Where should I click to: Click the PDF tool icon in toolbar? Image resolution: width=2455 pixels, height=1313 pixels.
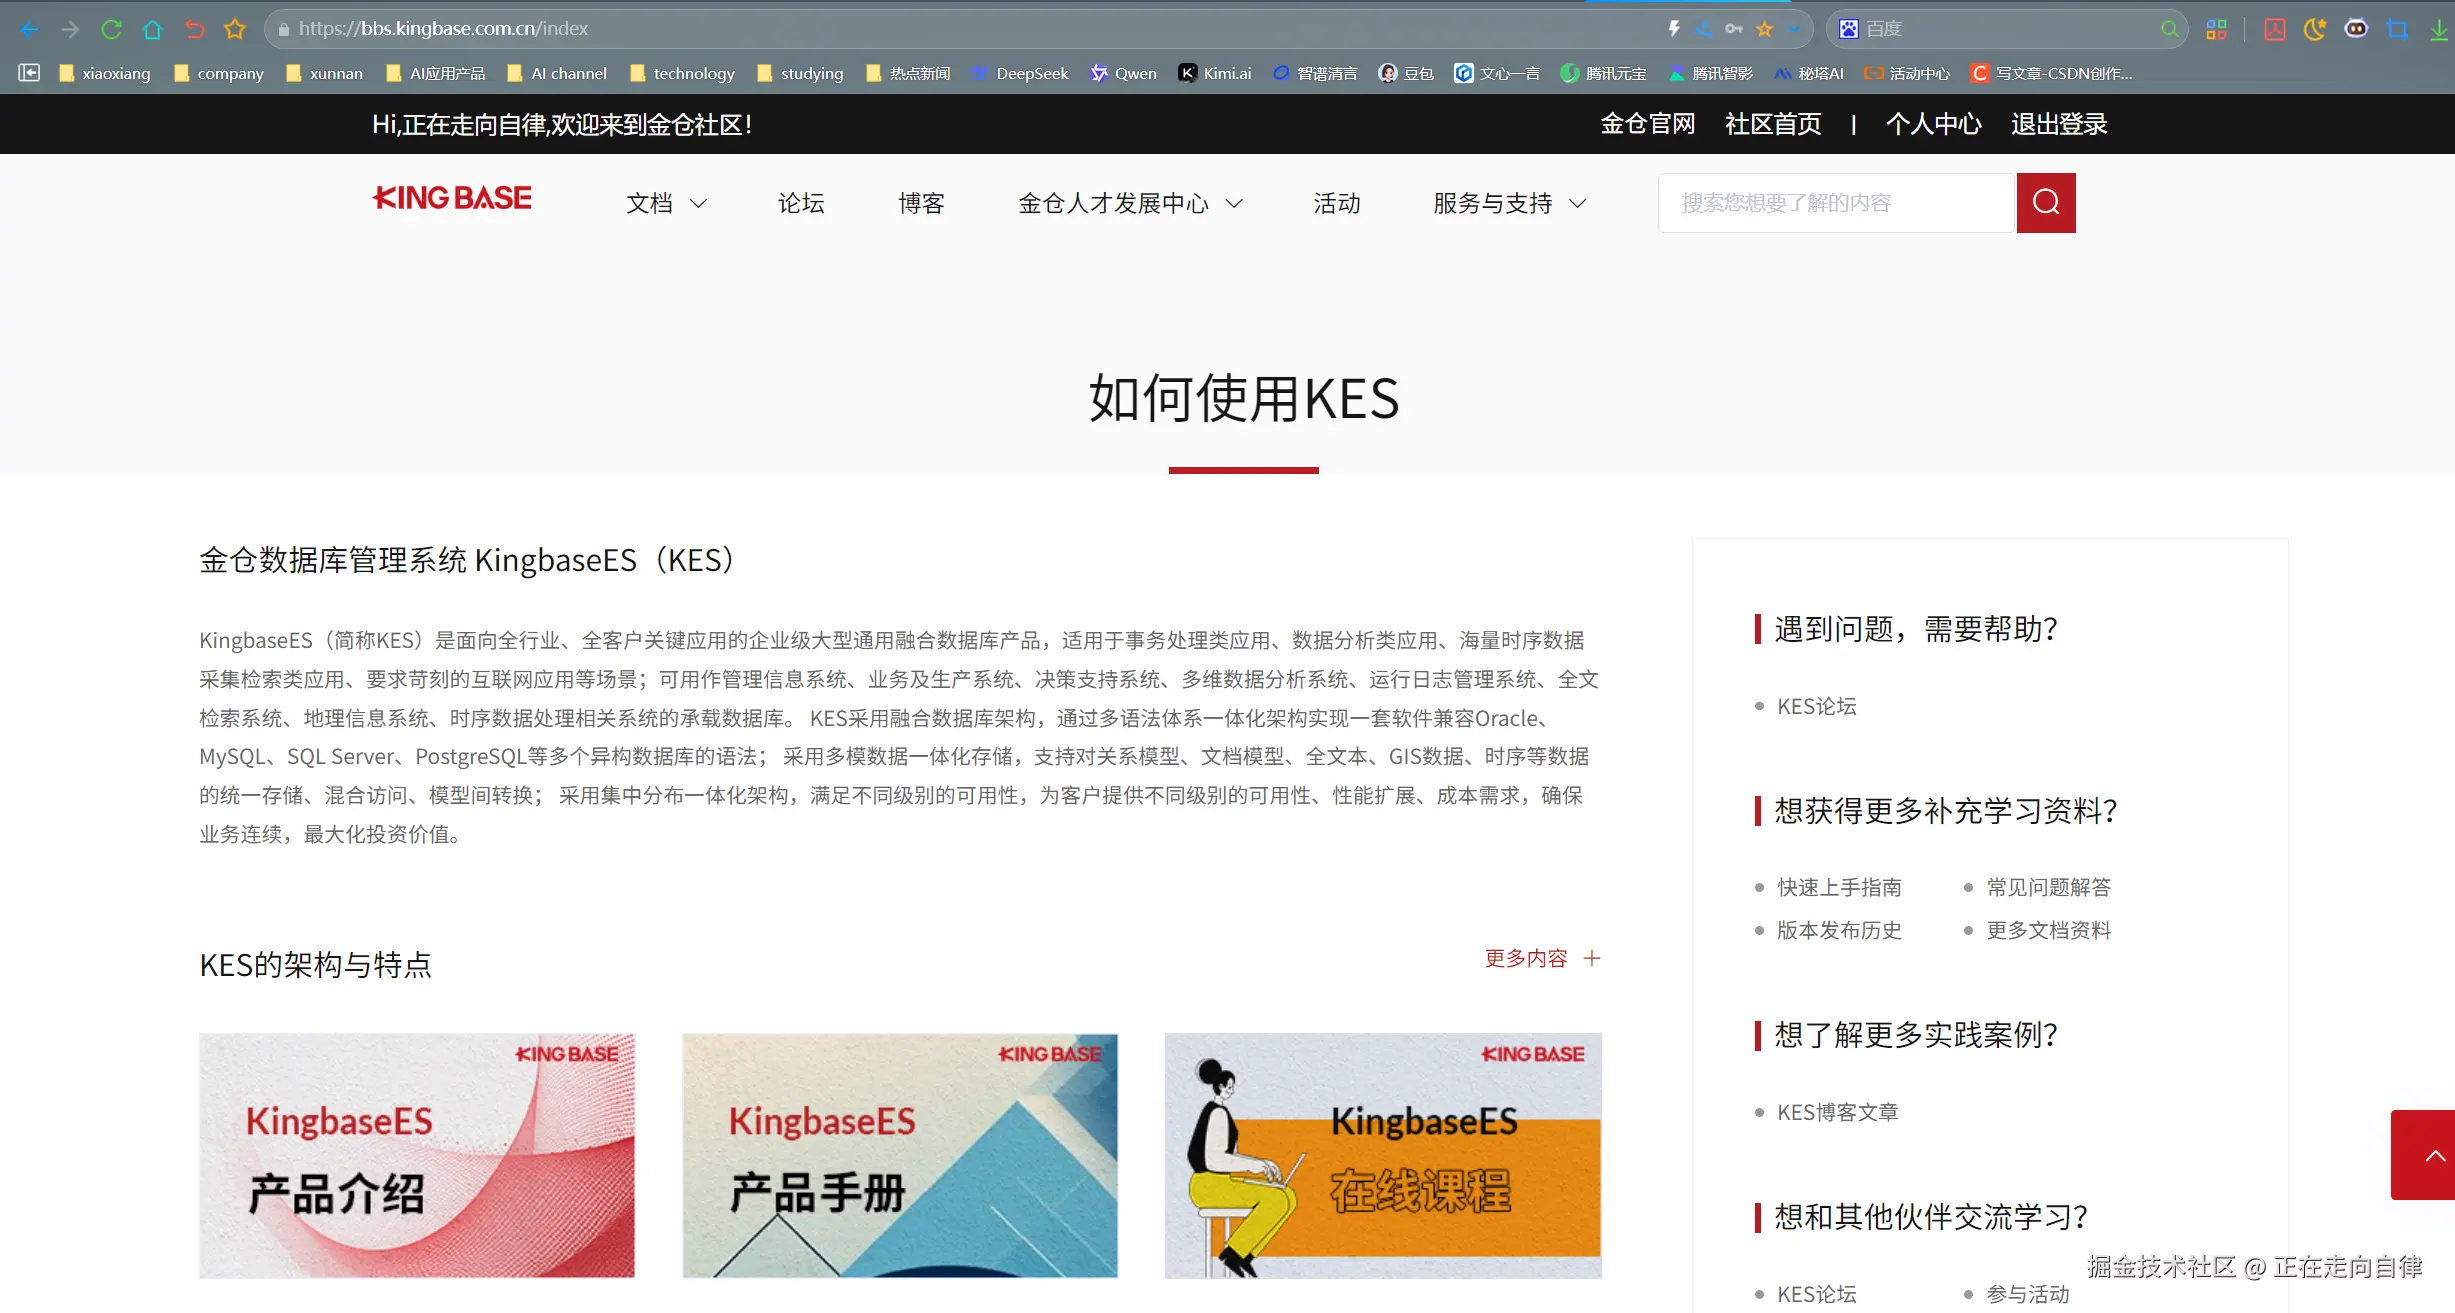point(2274,29)
